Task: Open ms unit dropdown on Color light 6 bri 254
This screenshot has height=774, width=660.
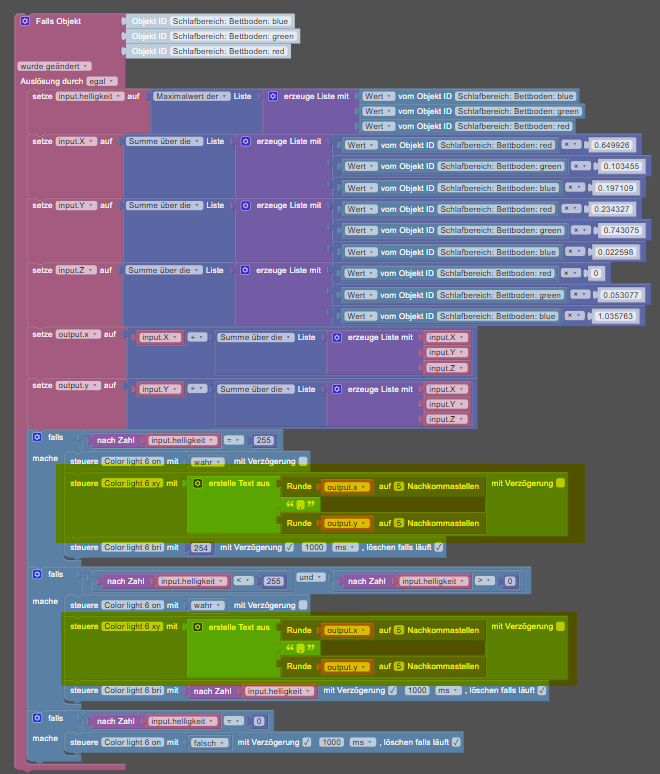Action: coord(345,547)
